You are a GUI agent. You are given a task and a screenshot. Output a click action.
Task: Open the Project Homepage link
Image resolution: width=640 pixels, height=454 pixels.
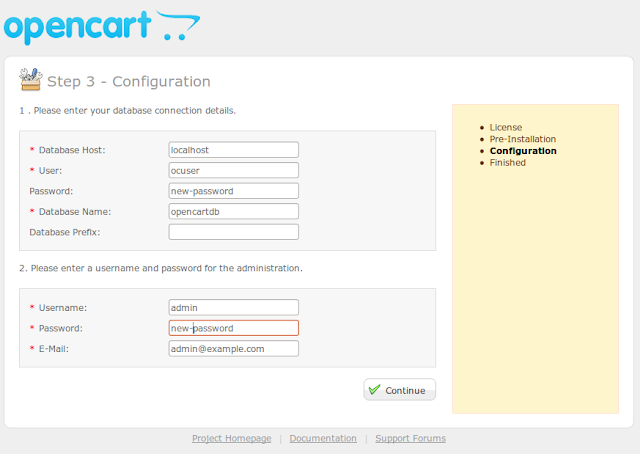(x=231, y=438)
